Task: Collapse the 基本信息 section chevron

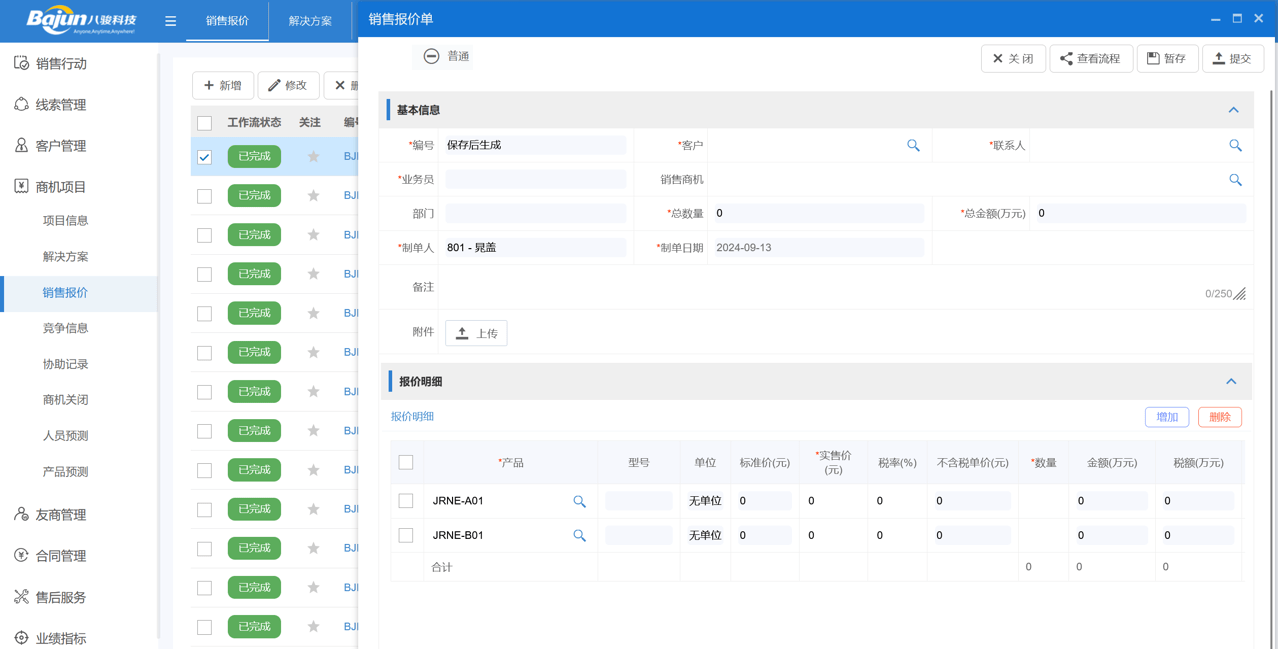Action: [x=1234, y=109]
